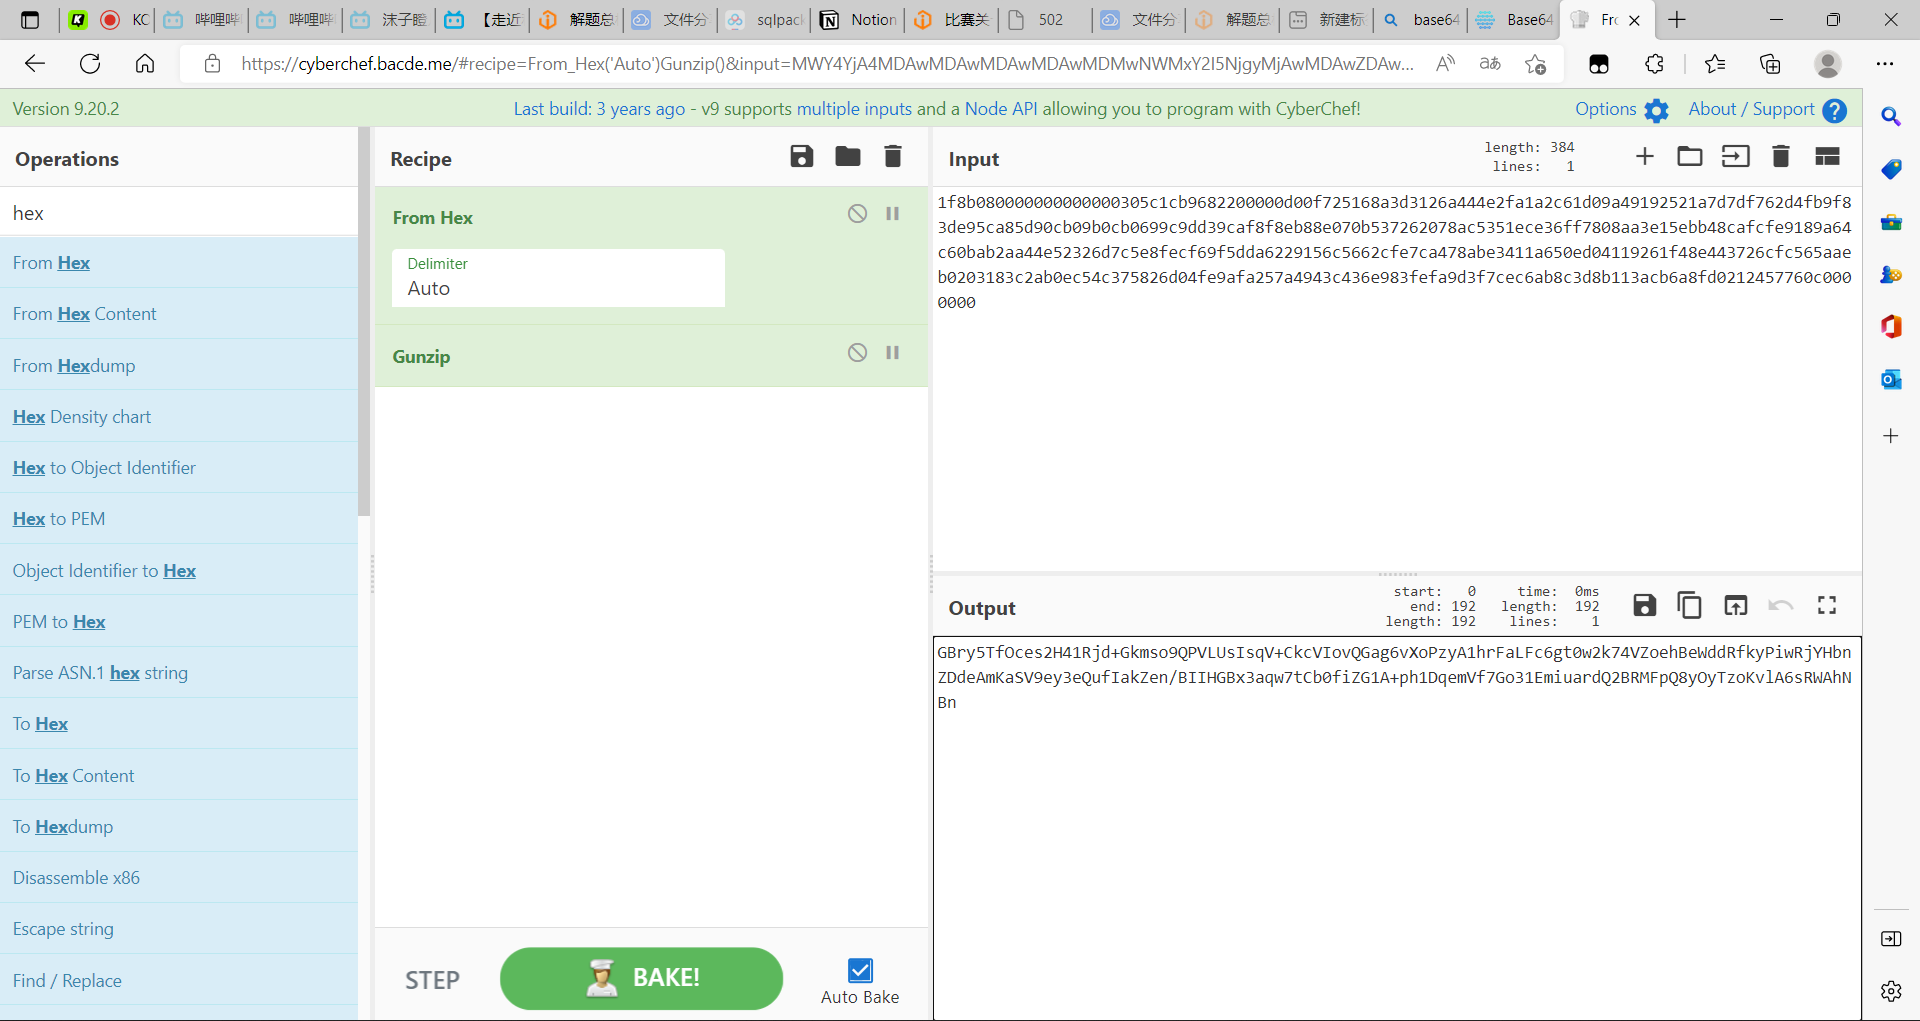Switch to the Notion browser tab
Viewport: 1920px width, 1021px height.
(858, 20)
